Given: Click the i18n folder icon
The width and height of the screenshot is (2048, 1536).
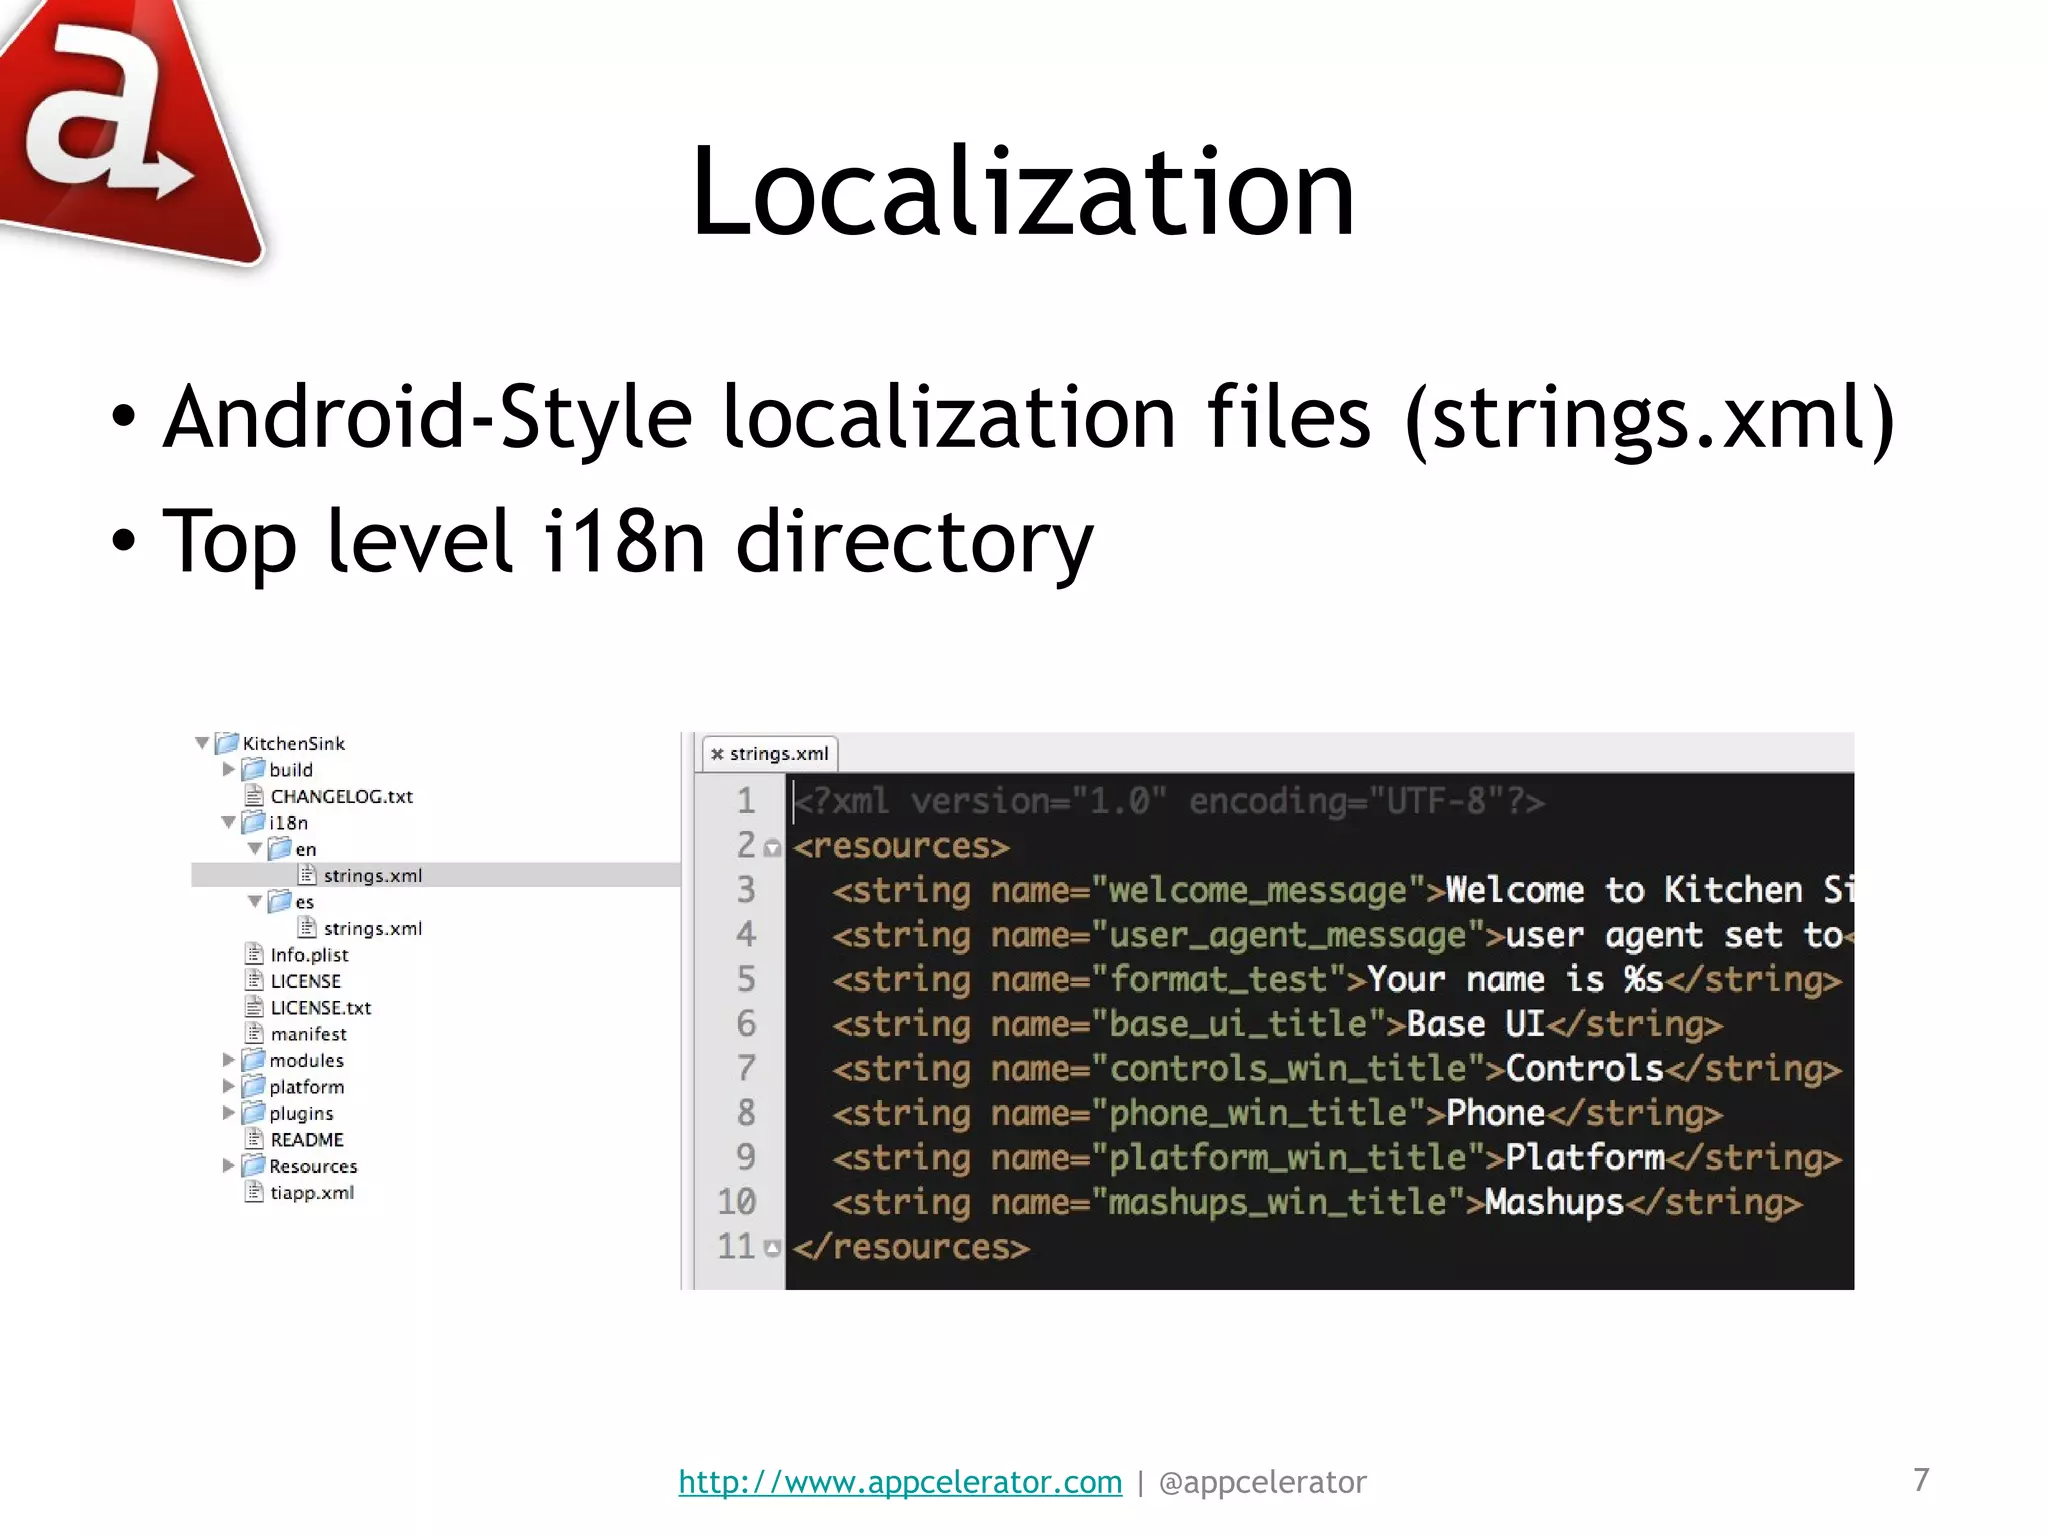Looking at the screenshot, I should [254, 822].
